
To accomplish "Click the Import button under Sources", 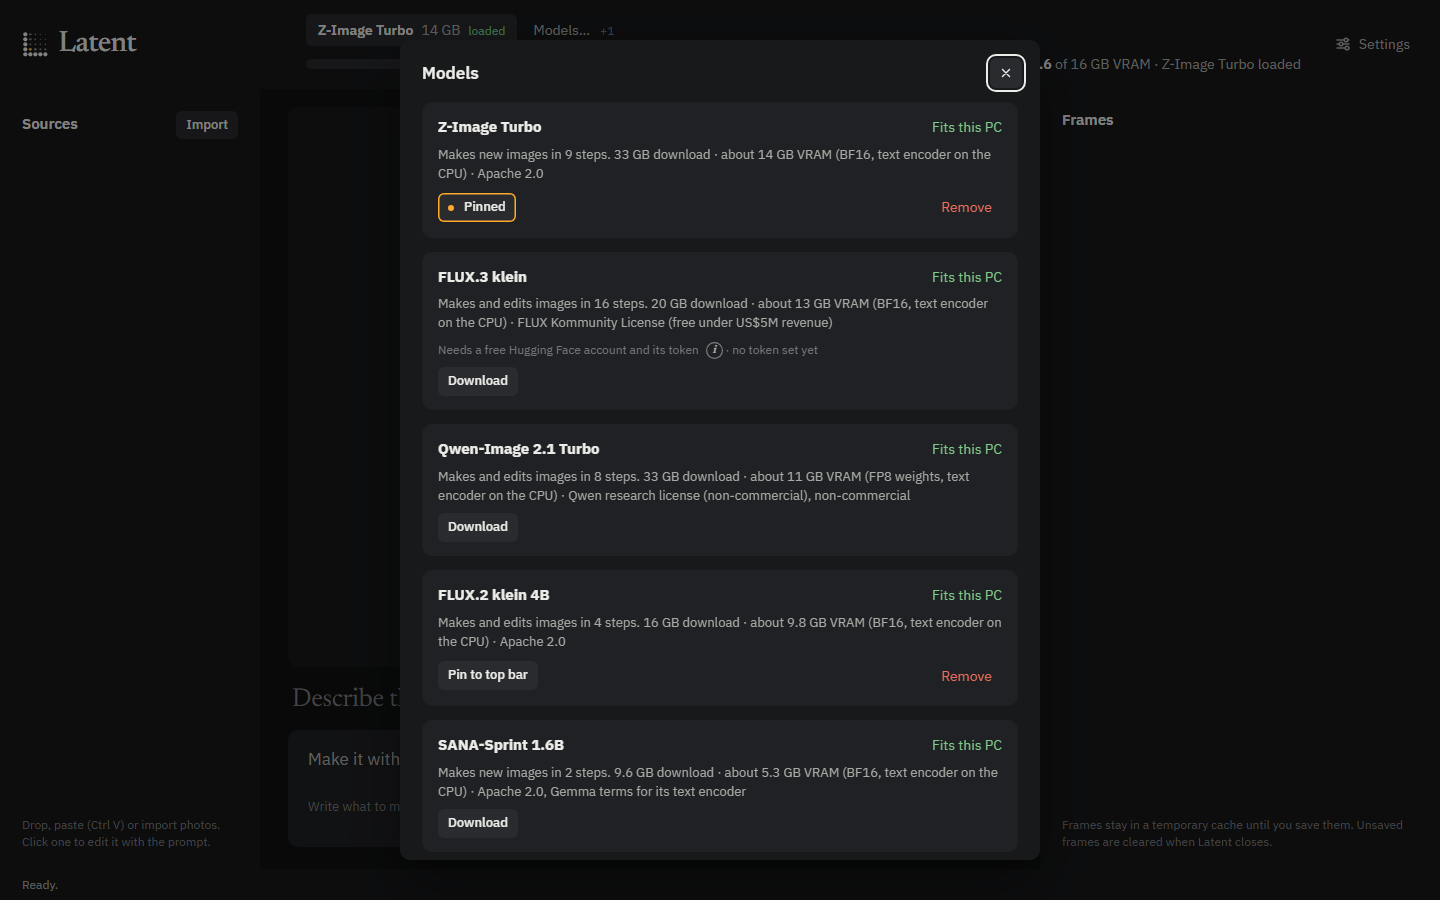I will [x=207, y=125].
